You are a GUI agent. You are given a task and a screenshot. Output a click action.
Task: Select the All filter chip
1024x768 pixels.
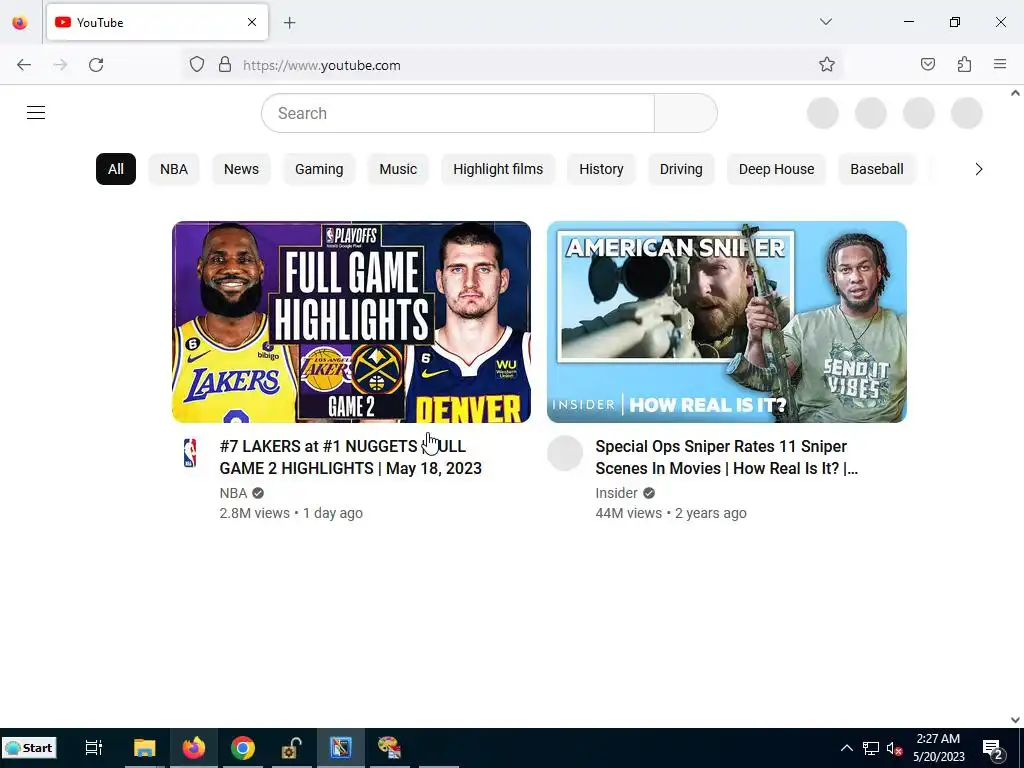[116, 169]
